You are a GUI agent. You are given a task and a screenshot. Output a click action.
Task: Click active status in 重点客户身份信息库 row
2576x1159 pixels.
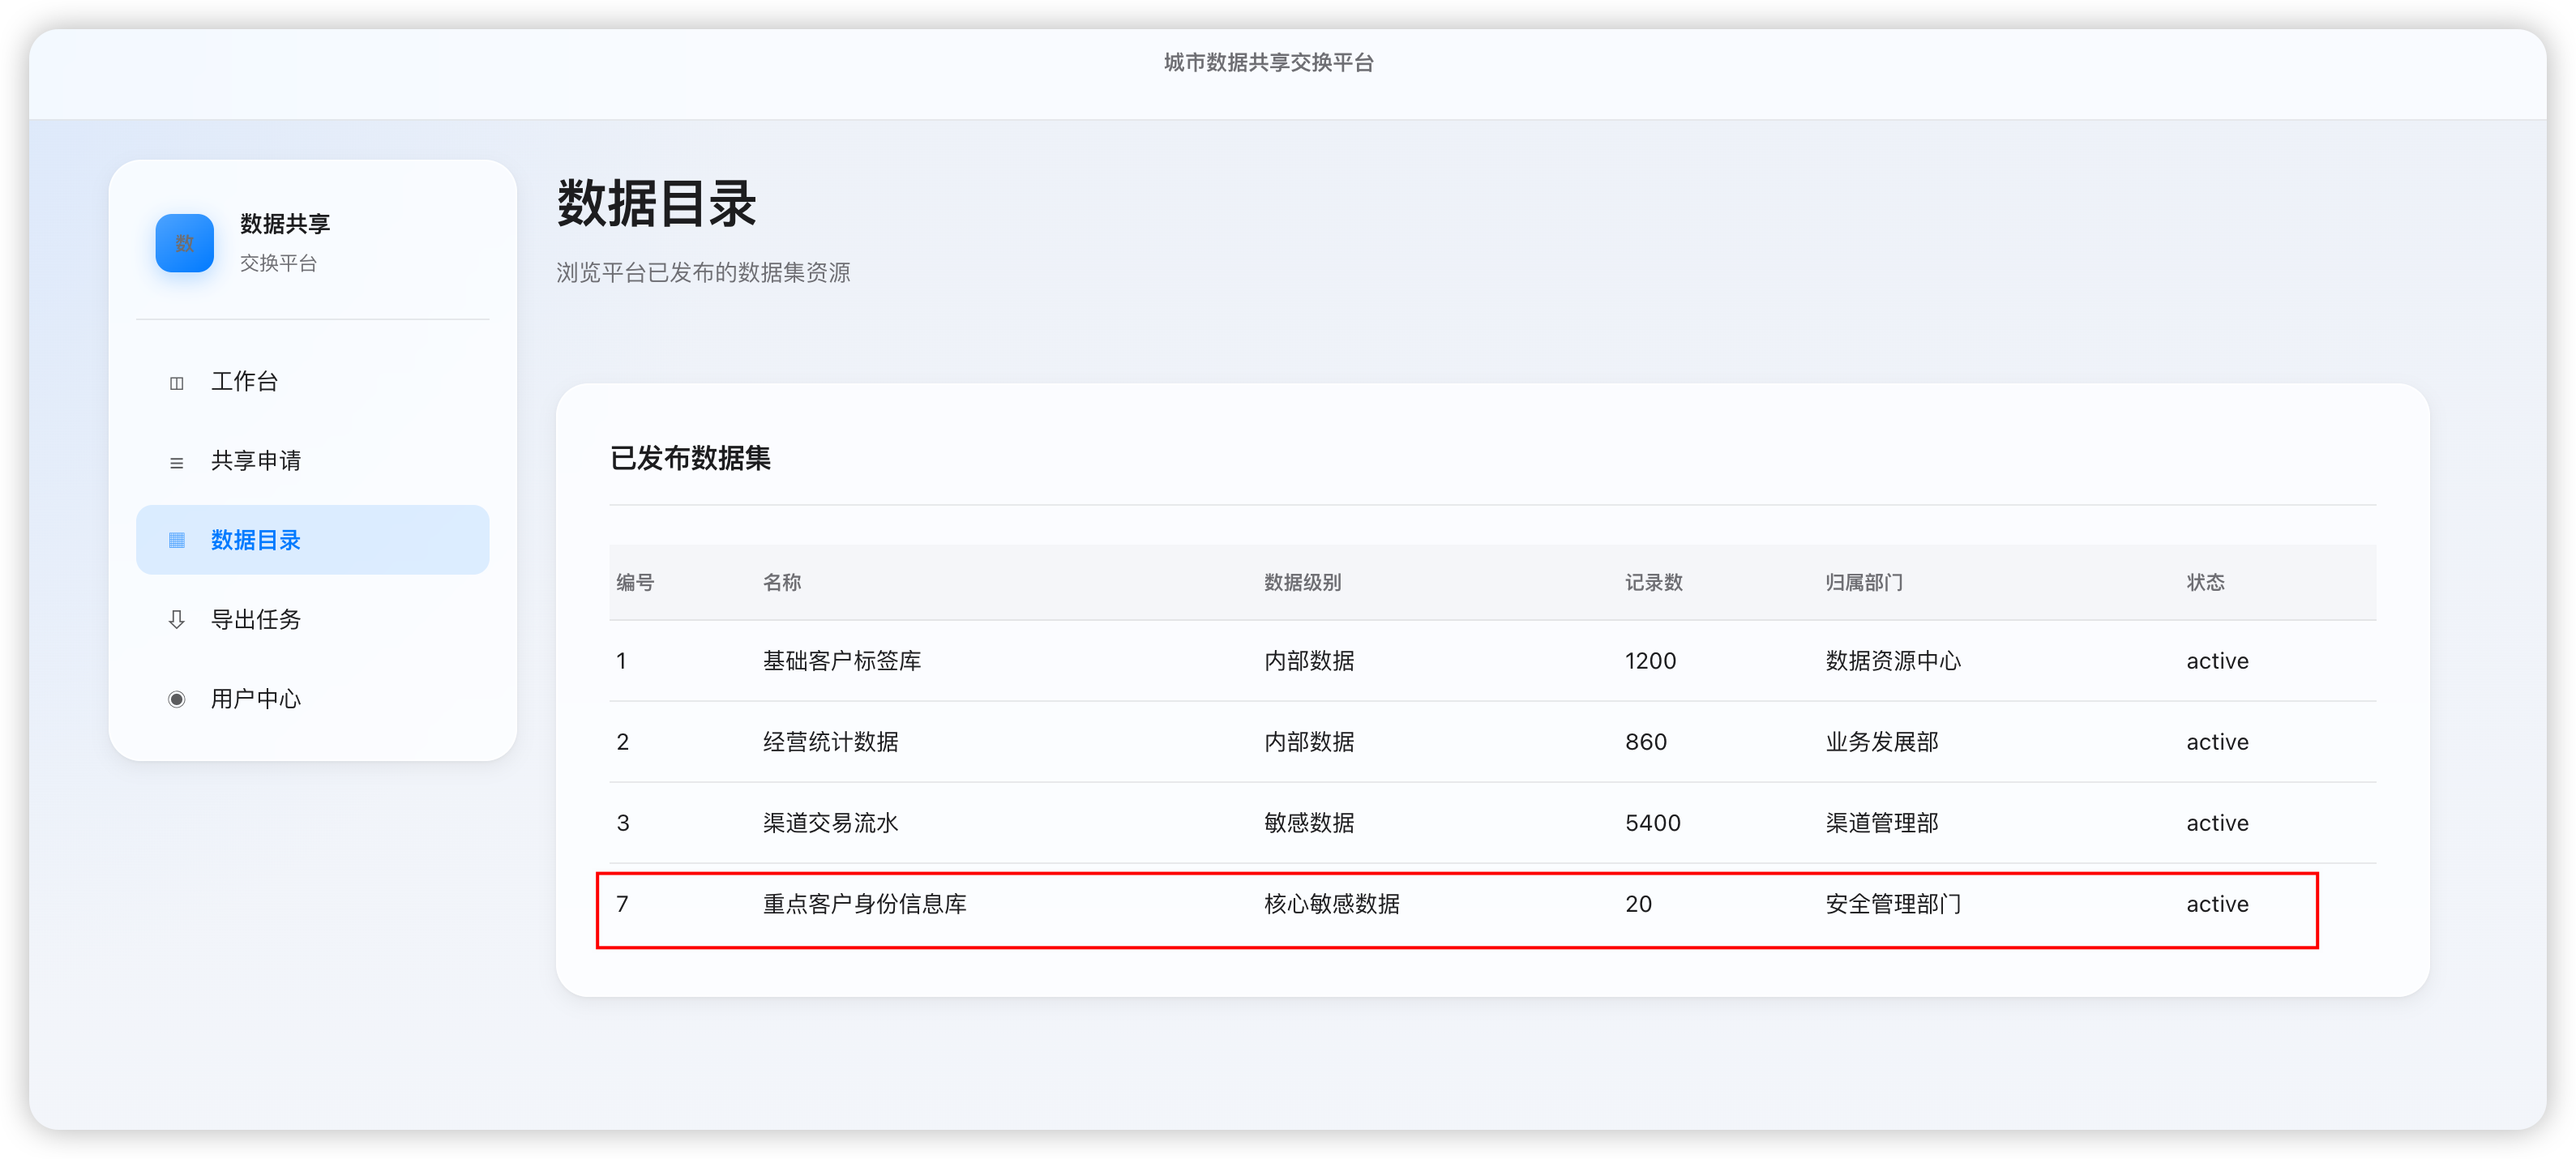[2217, 904]
